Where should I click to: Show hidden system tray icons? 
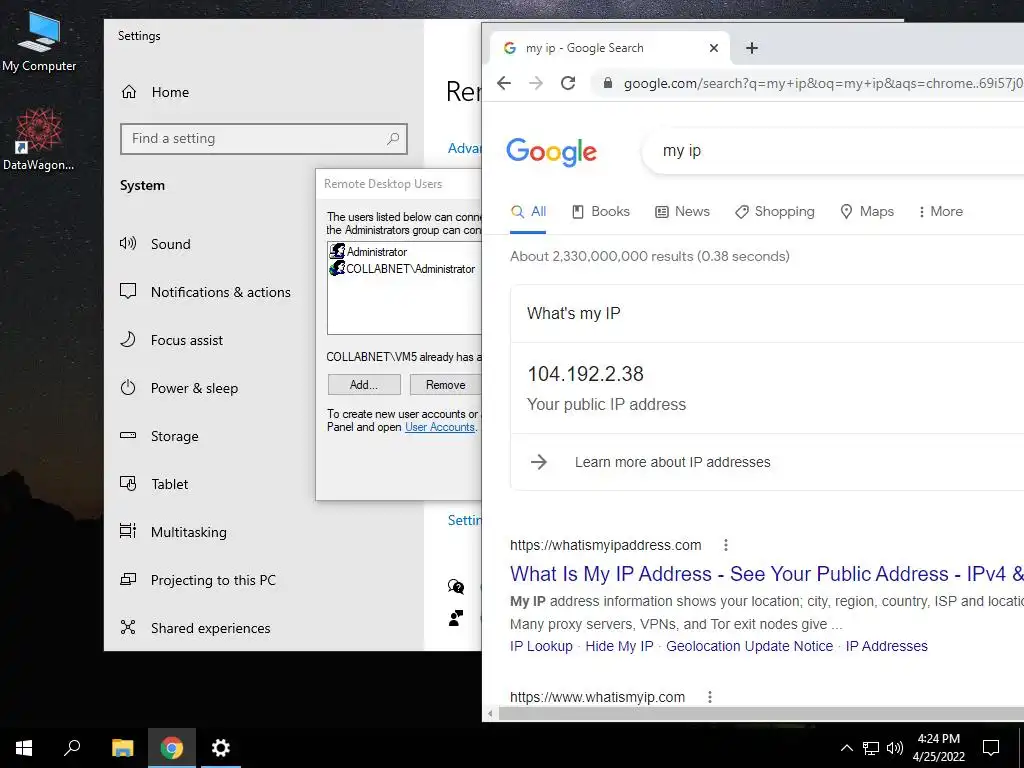coord(846,748)
